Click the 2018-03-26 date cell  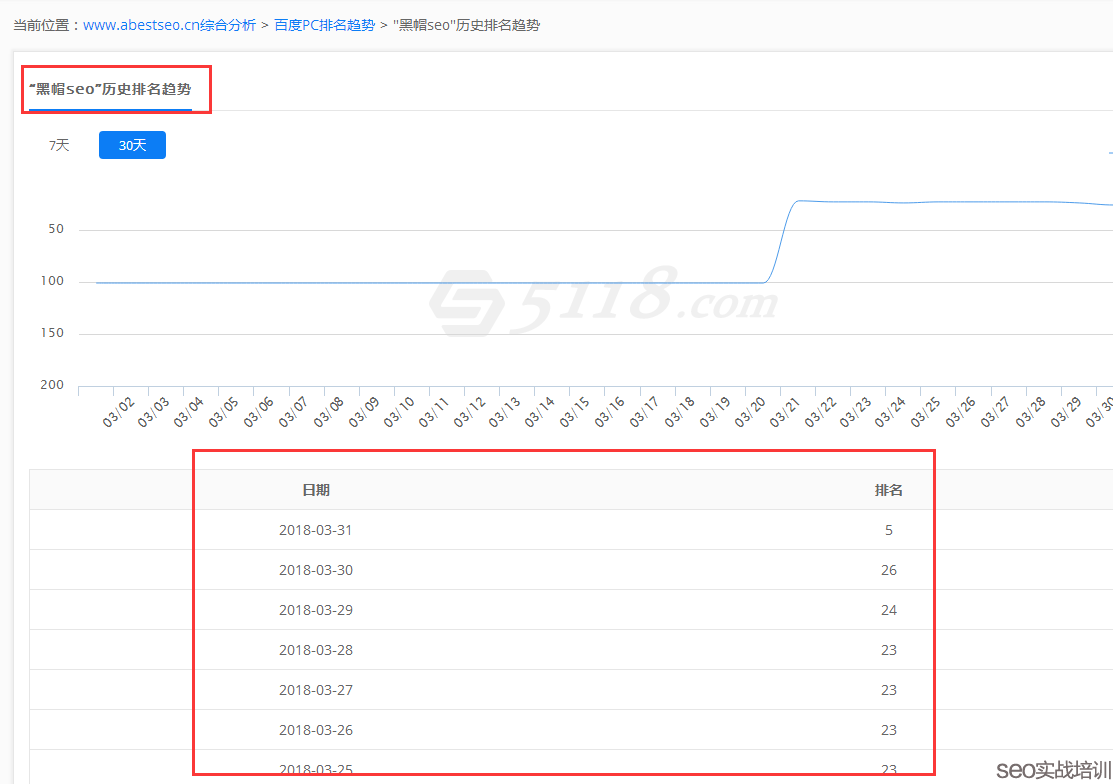[x=316, y=730]
